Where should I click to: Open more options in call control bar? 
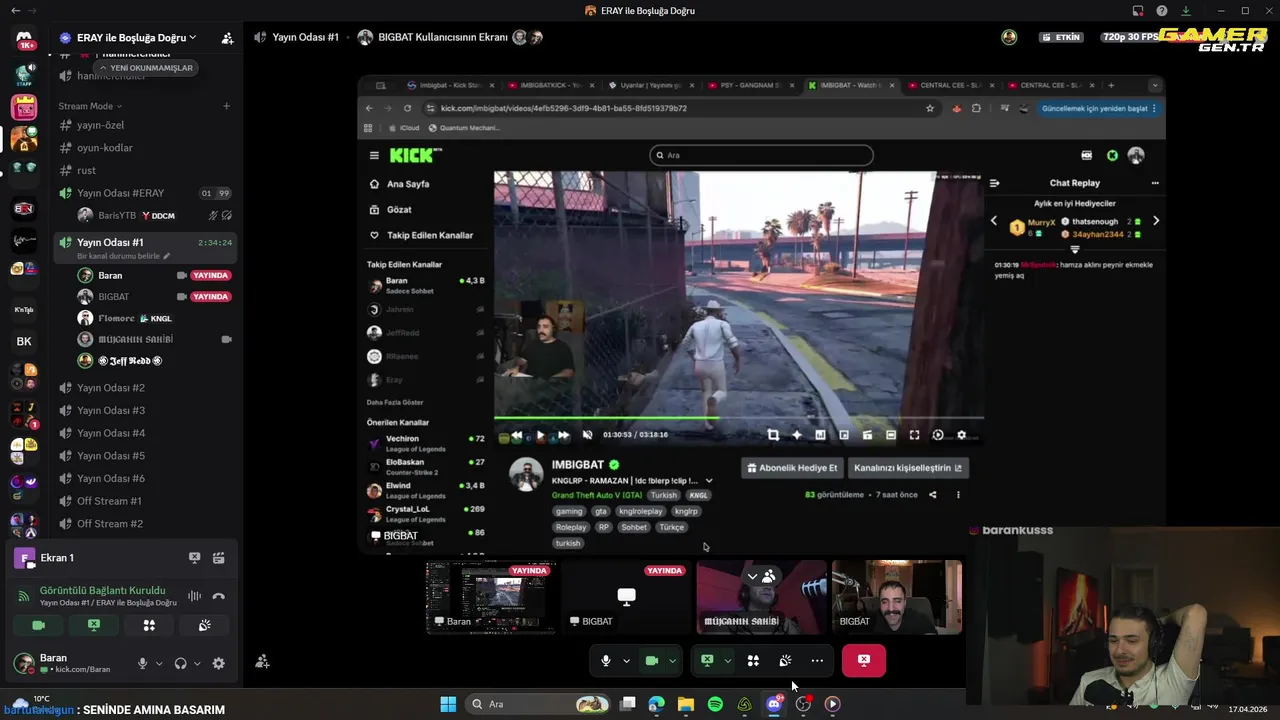click(x=817, y=660)
